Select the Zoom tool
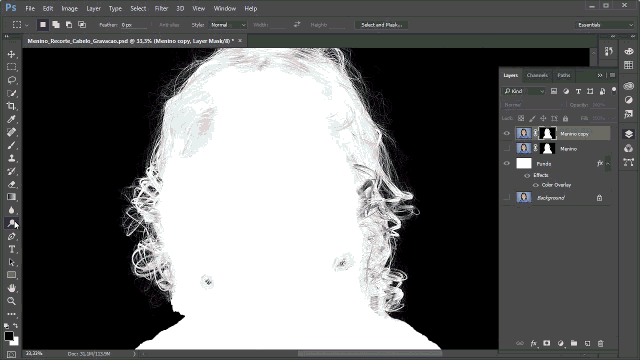Viewport: 640px width, 360px height. (x=11, y=301)
